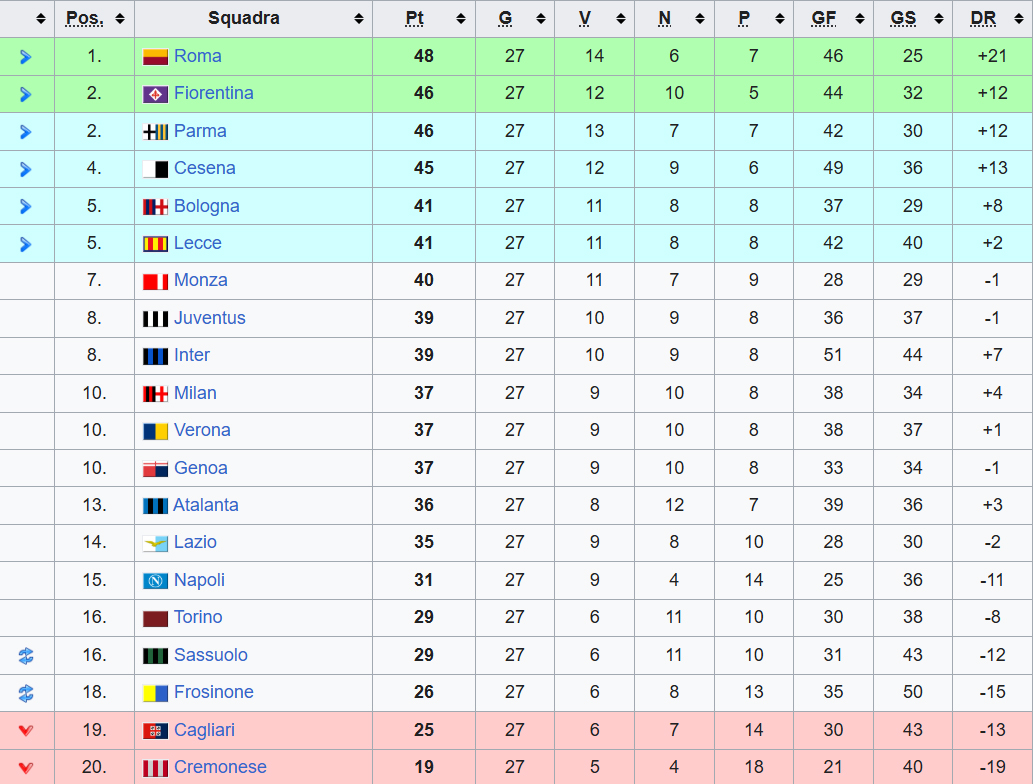The image size is (1033, 784).
Task: Click the Parma flag icon
Action: (x=155, y=132)
